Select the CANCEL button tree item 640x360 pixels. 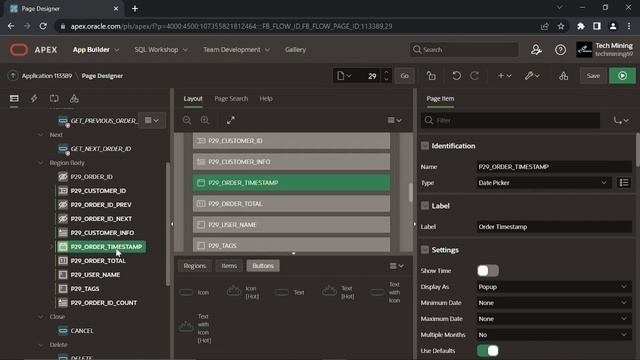tap(82, 331)
